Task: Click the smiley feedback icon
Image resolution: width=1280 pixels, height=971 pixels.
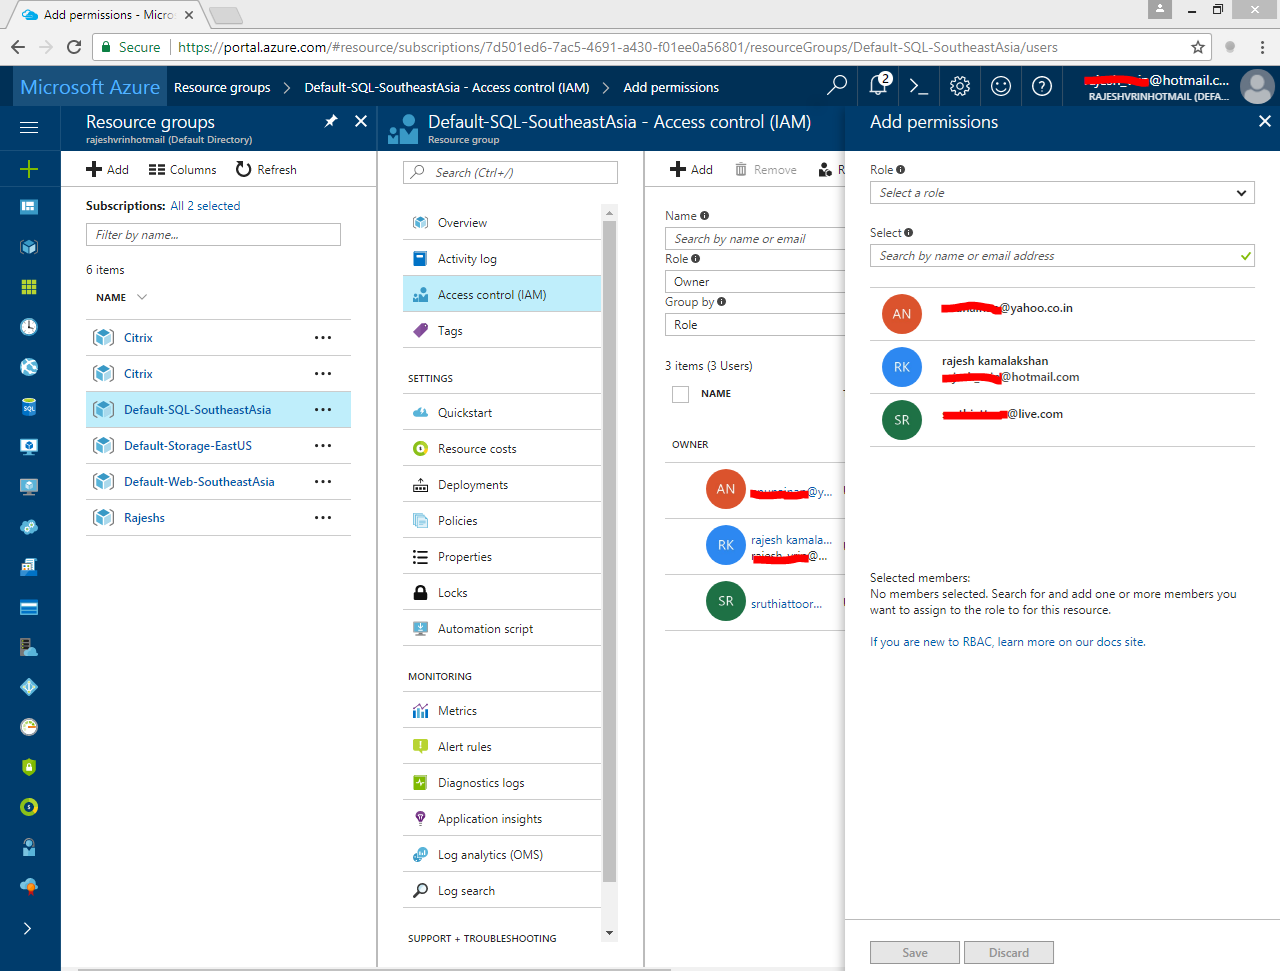Action: coord(1000,87)
